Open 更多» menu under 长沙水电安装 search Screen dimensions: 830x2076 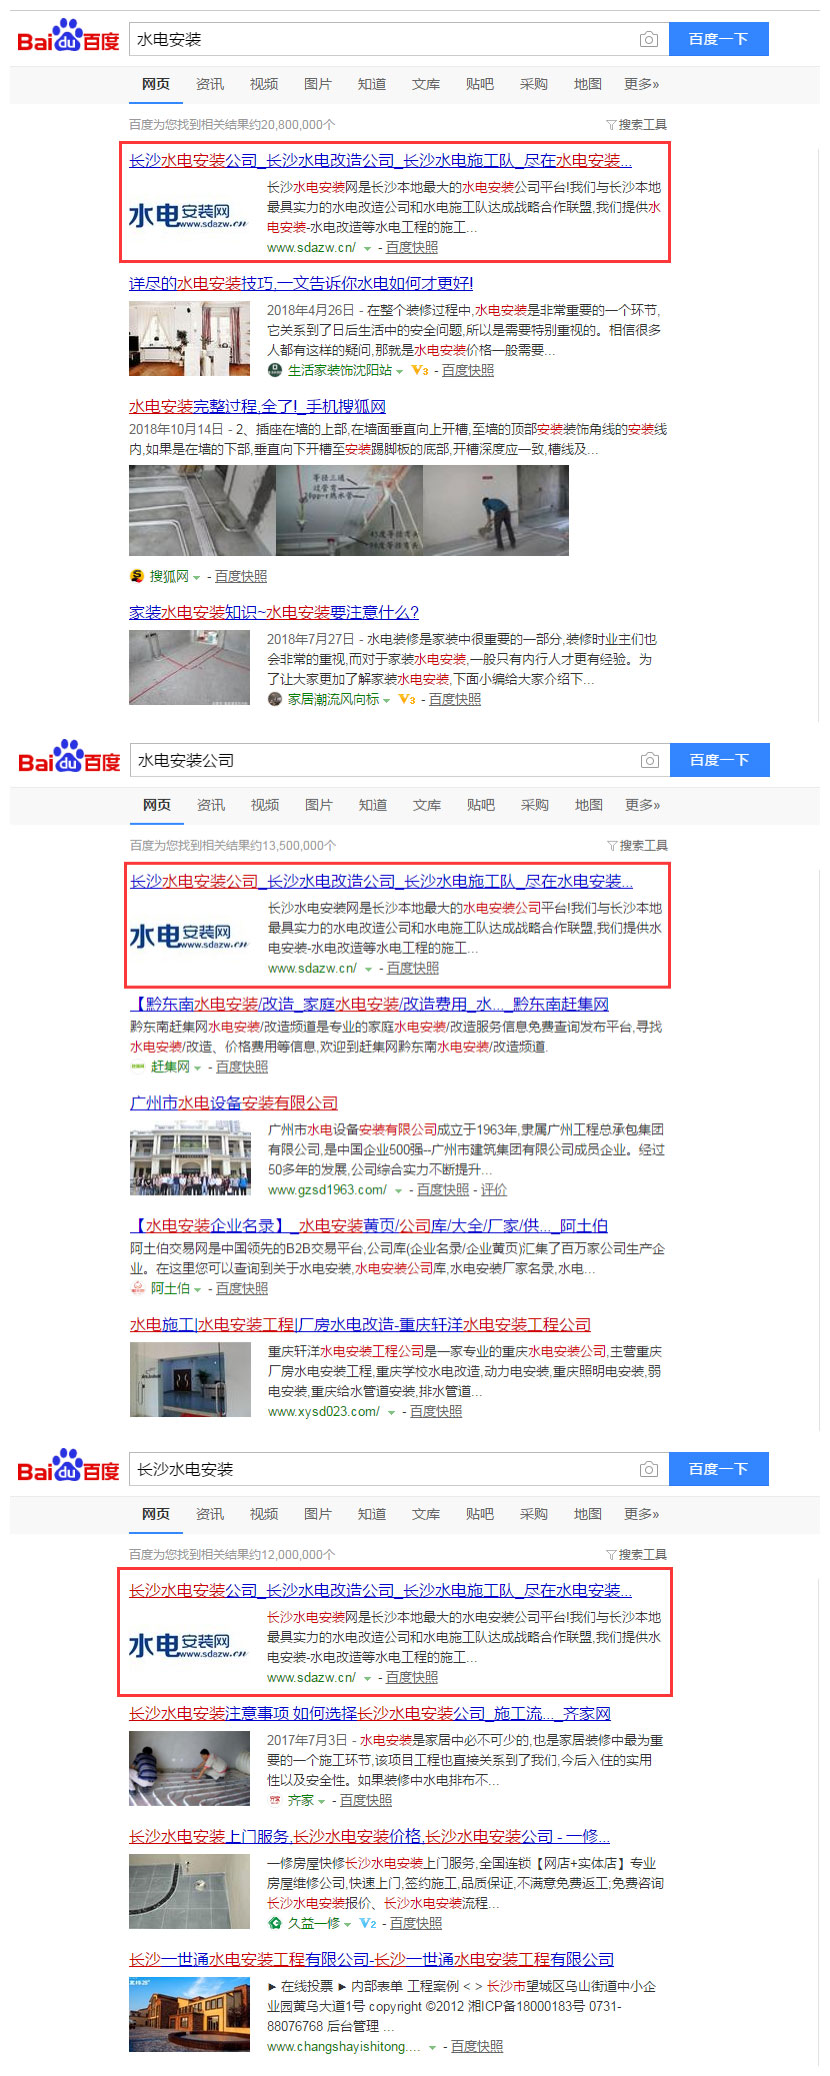point(642,1514)
